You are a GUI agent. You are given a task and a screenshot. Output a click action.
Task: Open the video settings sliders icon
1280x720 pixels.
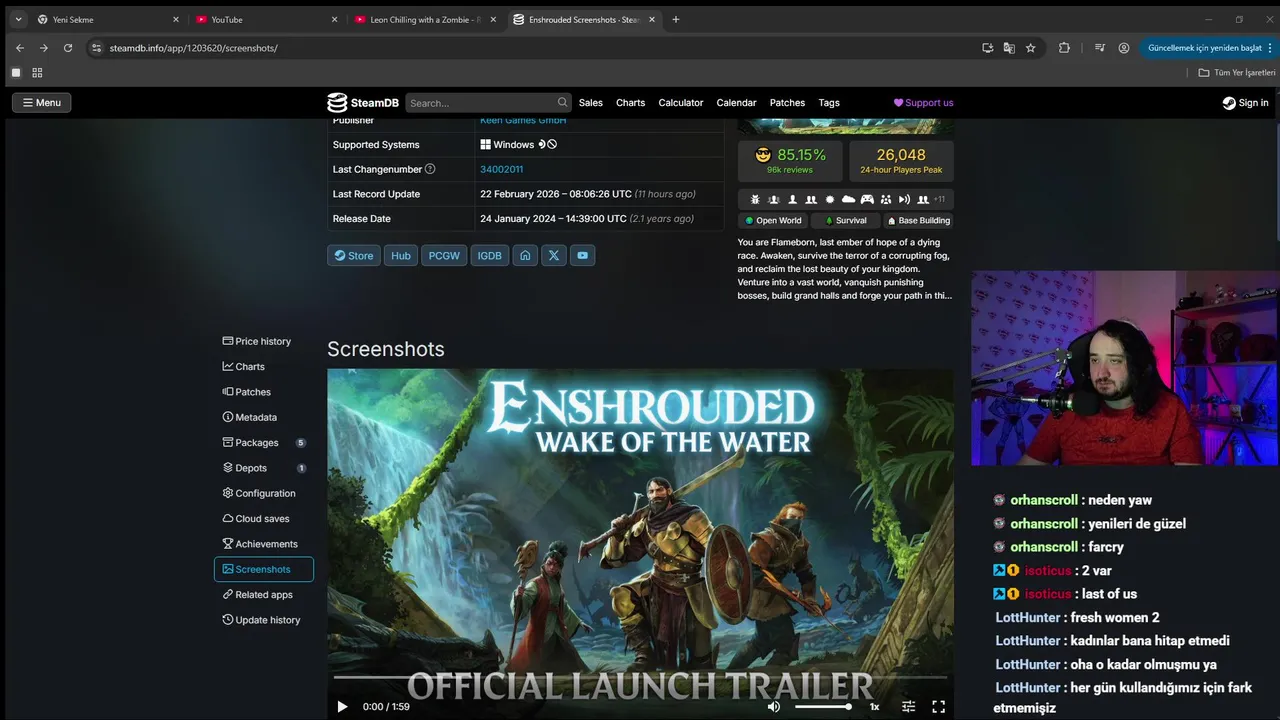point(908,706)
